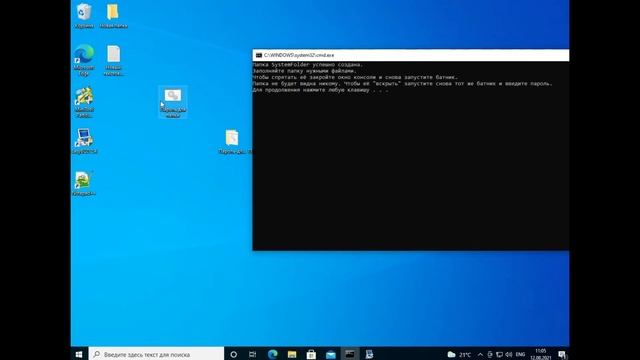The height and width of the screenshot is (360, 640).
Task: Click the last pinned taskbar app icon
Action: coord(369,354)
